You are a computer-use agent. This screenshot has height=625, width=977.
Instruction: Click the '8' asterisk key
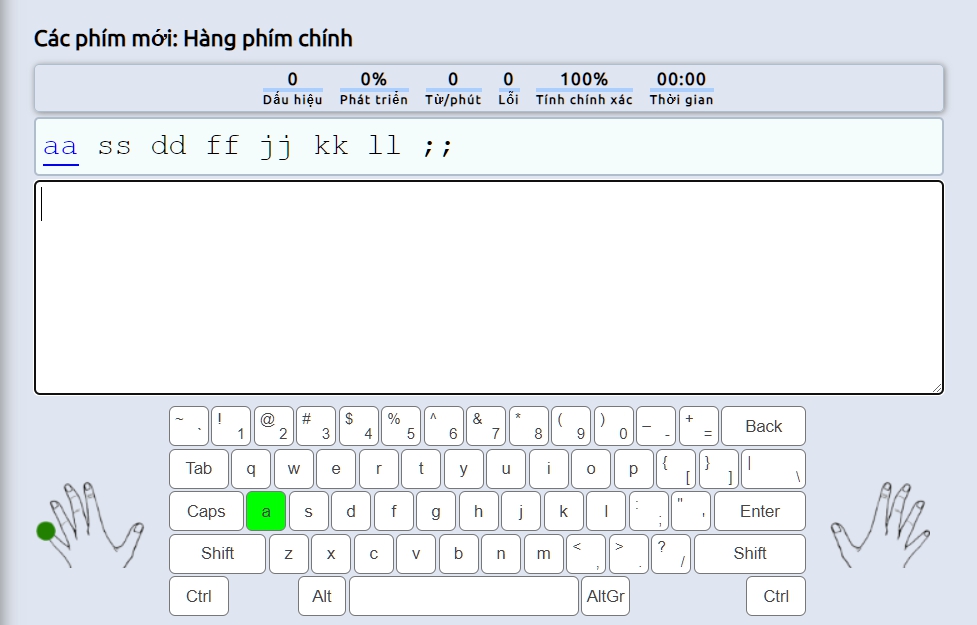[529, 426]
